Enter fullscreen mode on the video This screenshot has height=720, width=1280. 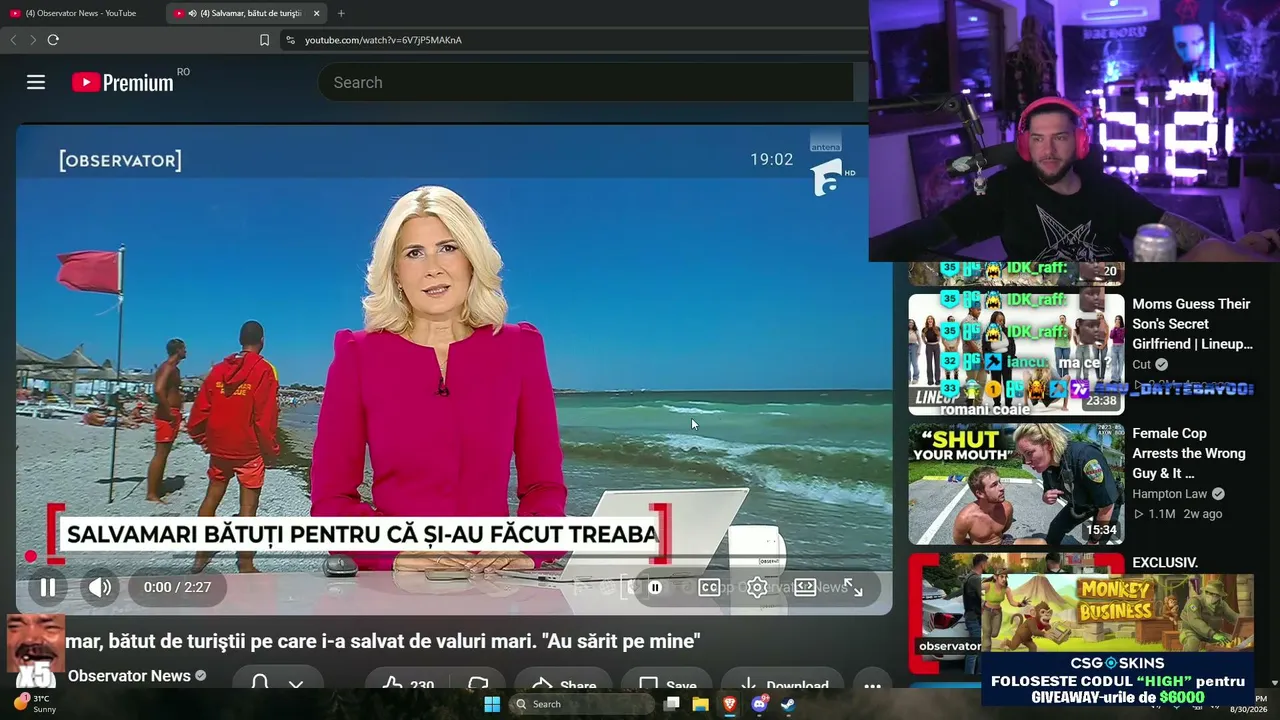tap(853, 587)
